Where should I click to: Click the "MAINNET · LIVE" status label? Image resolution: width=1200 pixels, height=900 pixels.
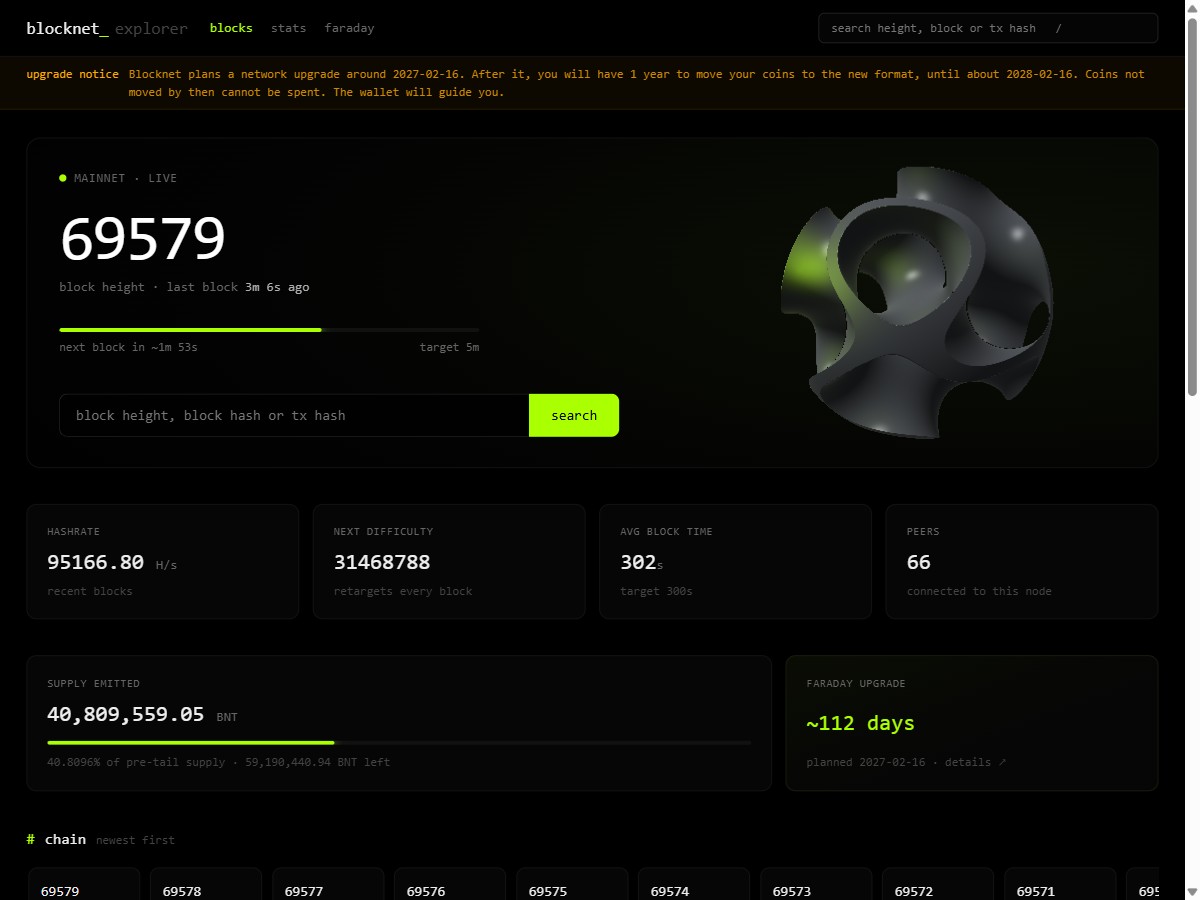[125, 178]
